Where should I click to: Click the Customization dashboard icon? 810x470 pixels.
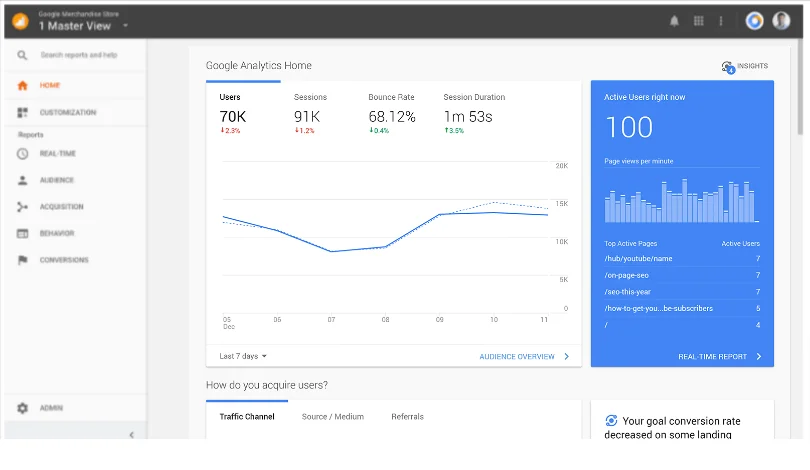(x=22, y=112)
